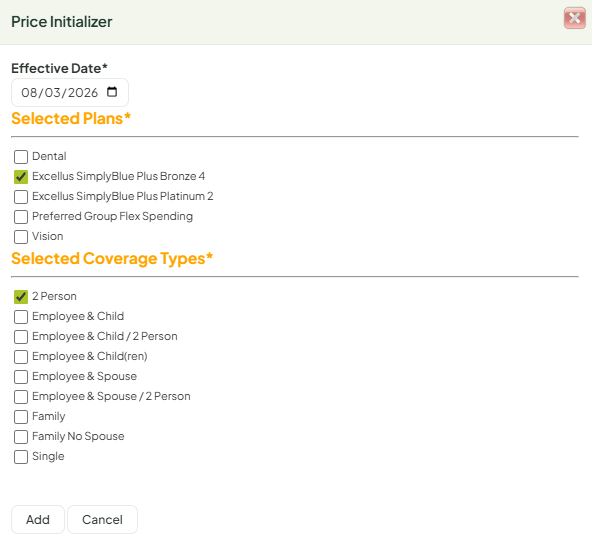Click the Cancel button
This screenshot has height=538, width=592.
[x=102, y=520]
